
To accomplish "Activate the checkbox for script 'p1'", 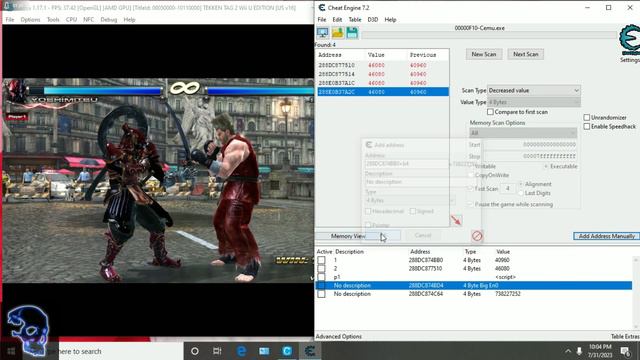I will click(321, 277).
